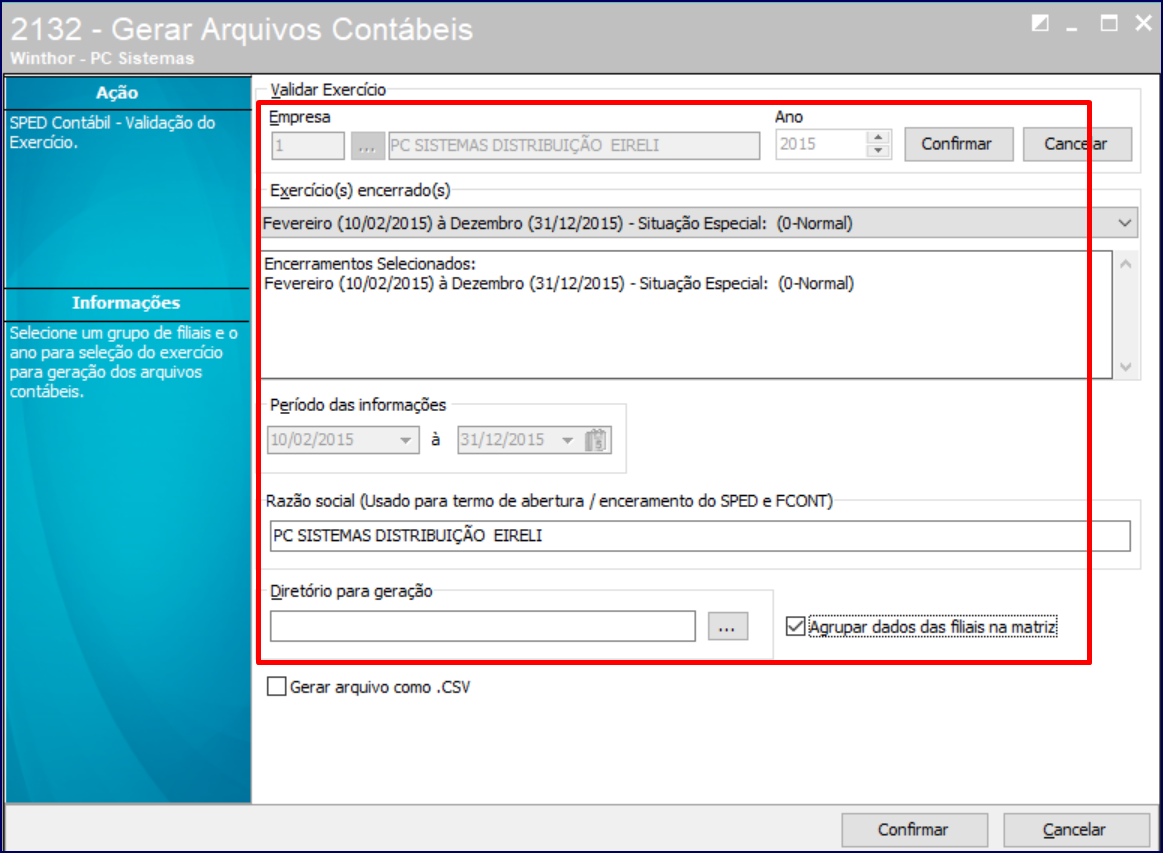Increase the Ano value with up arrow
The image size is (1163, 853).
click(878, 137)
